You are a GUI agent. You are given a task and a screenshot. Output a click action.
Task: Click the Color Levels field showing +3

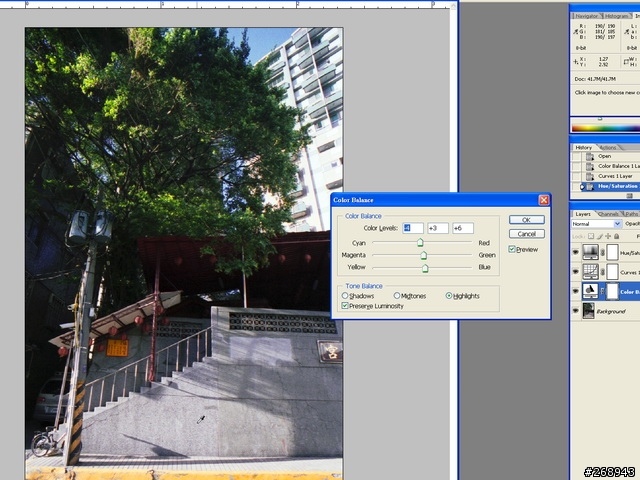coord(438,228)
